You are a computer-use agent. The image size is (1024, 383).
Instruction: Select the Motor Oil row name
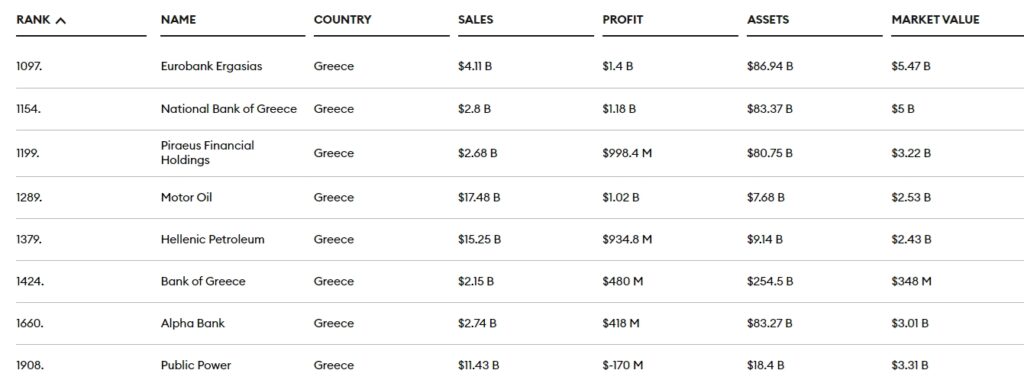coord(186,197)
